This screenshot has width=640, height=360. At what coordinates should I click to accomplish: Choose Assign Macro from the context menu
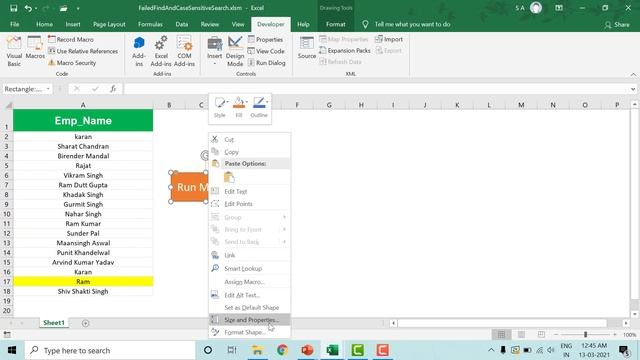coord(249,282)
